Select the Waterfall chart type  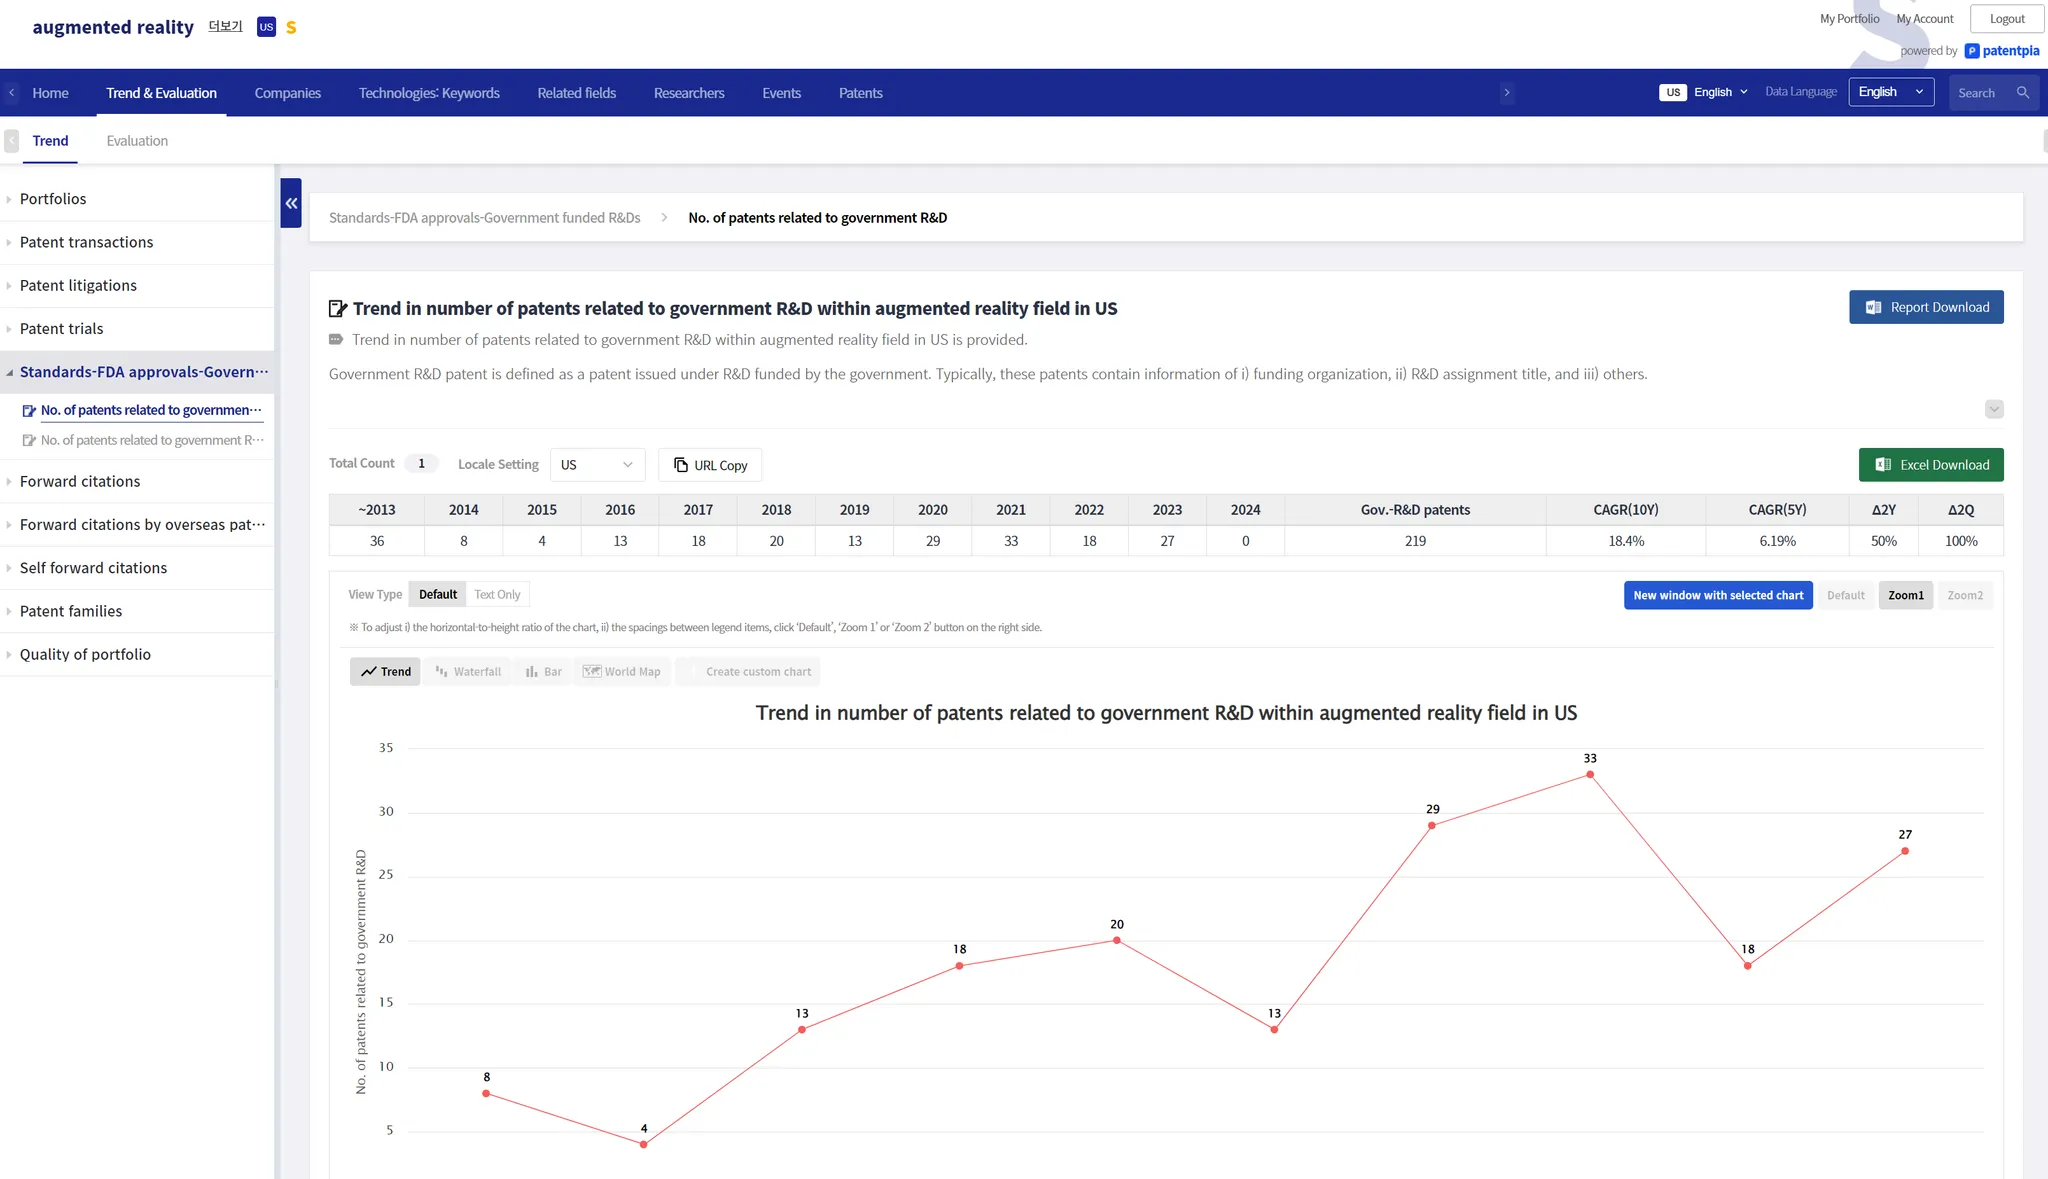(x=468, y=672)
